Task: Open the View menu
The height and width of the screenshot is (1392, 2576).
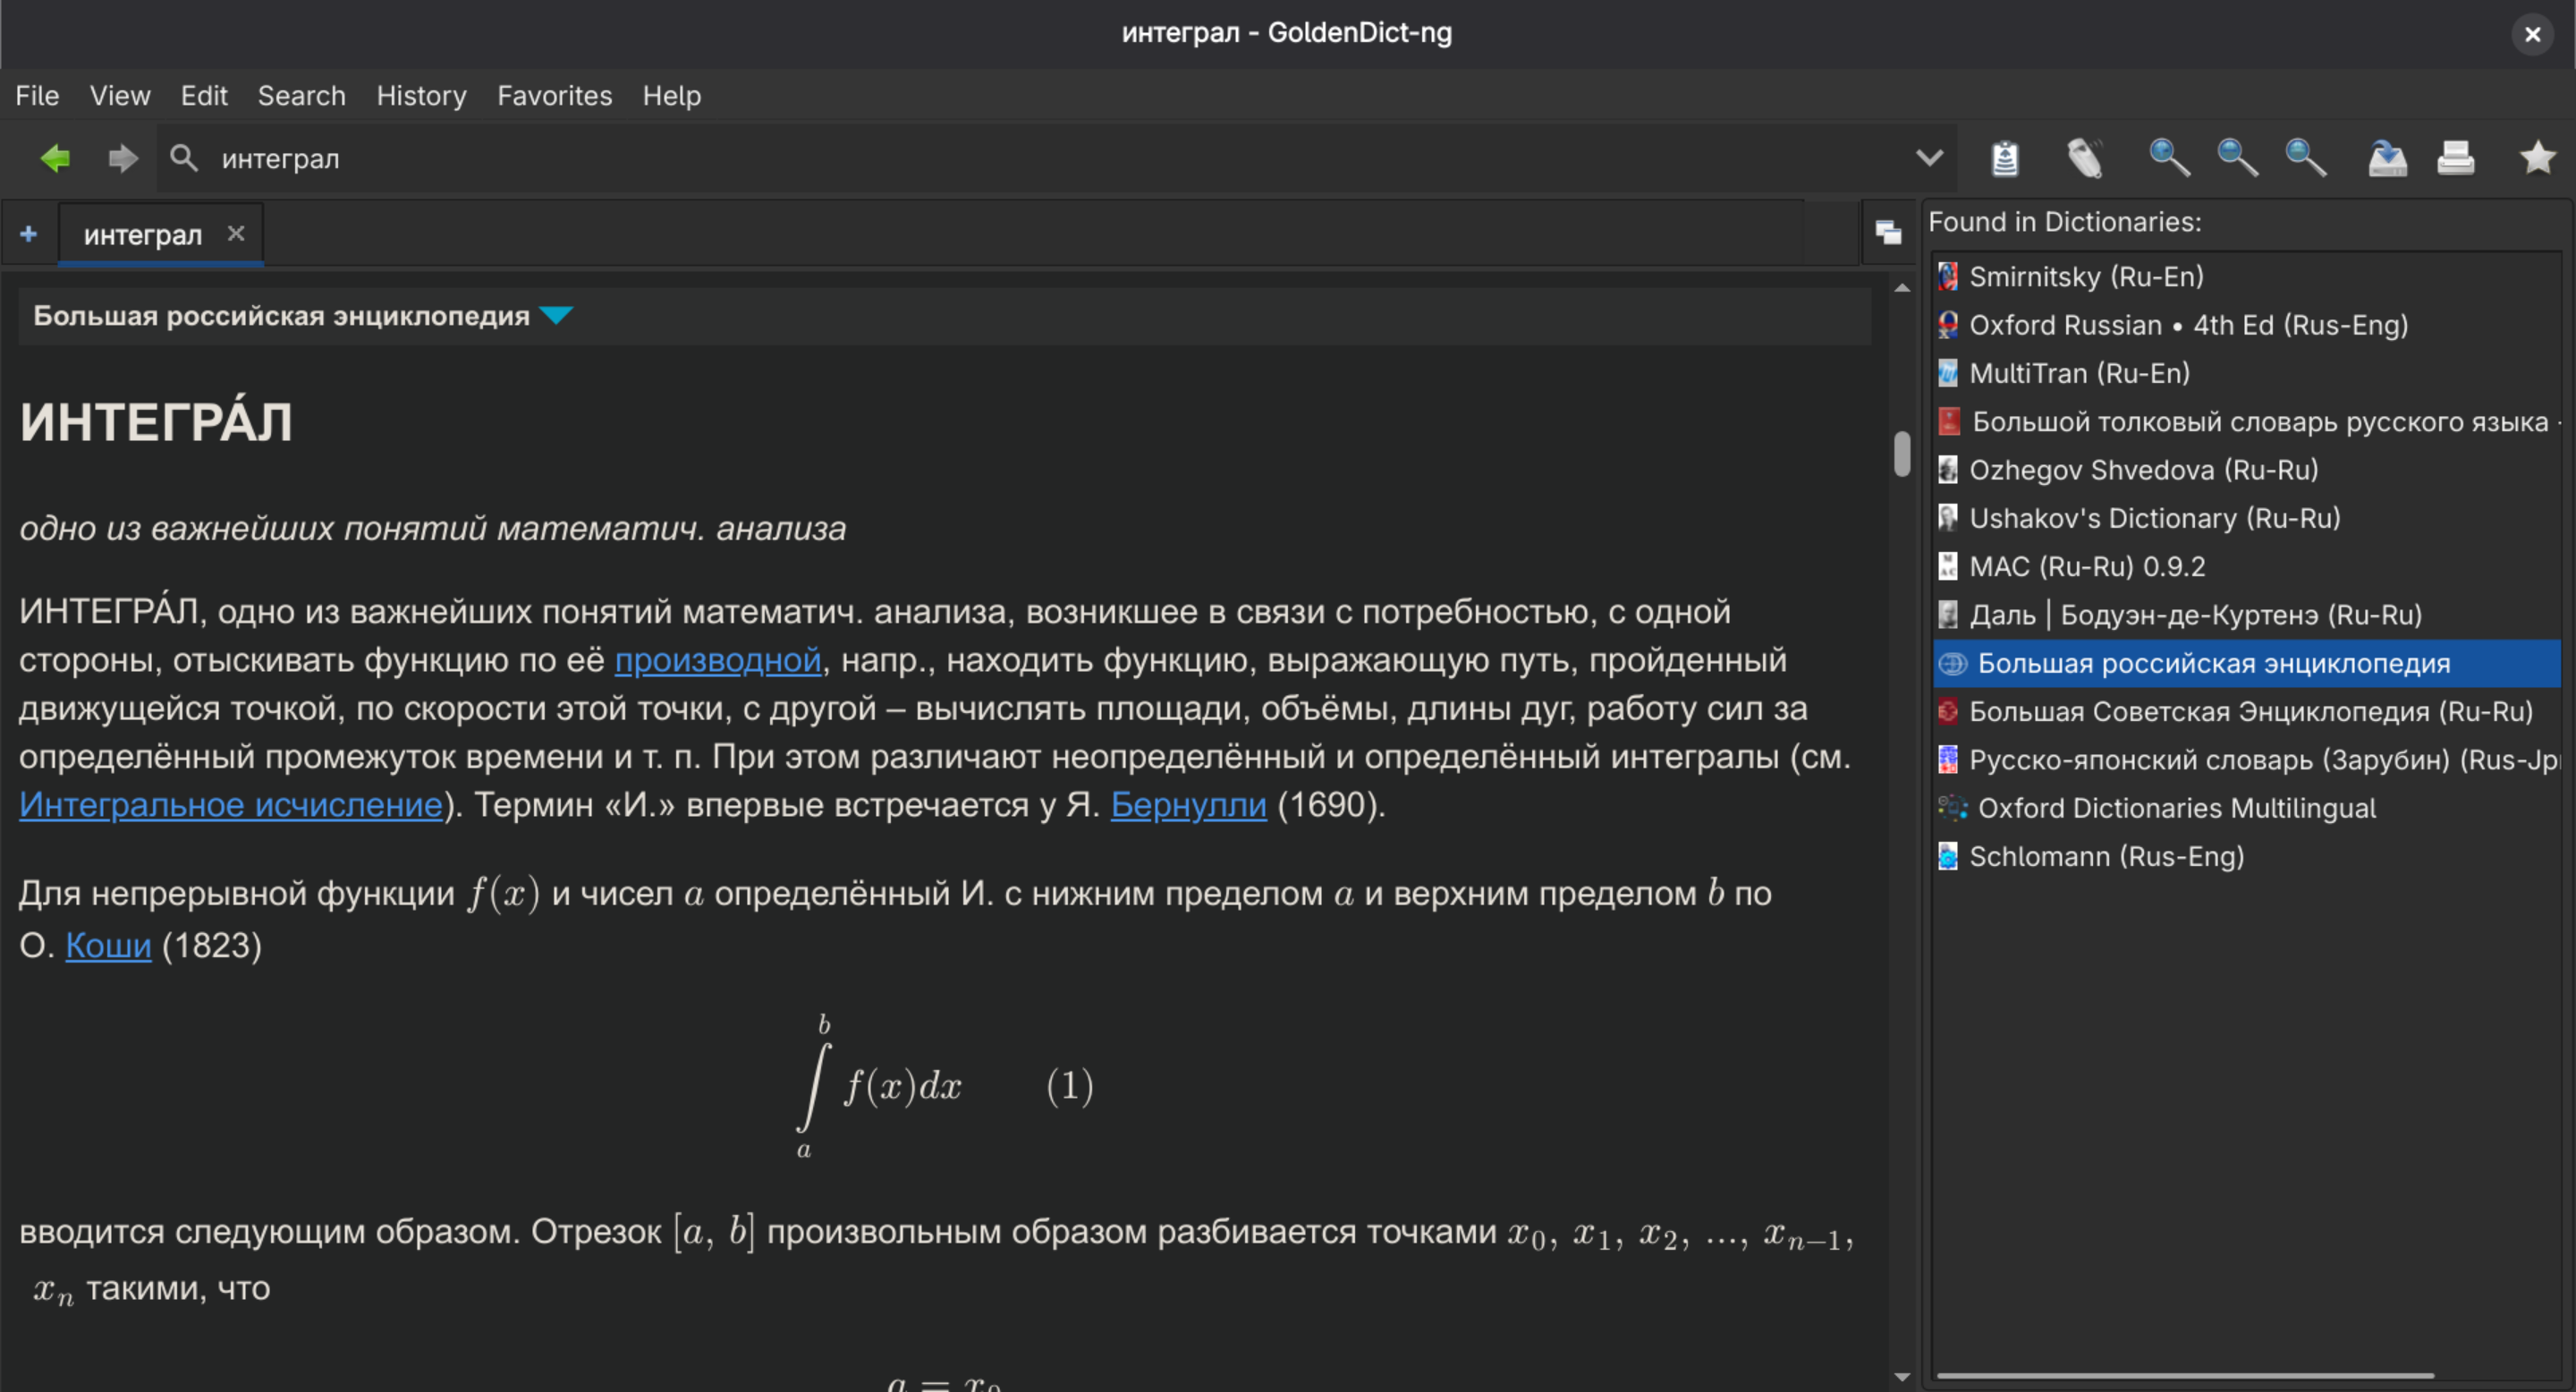Action: (x=120, y=96)
